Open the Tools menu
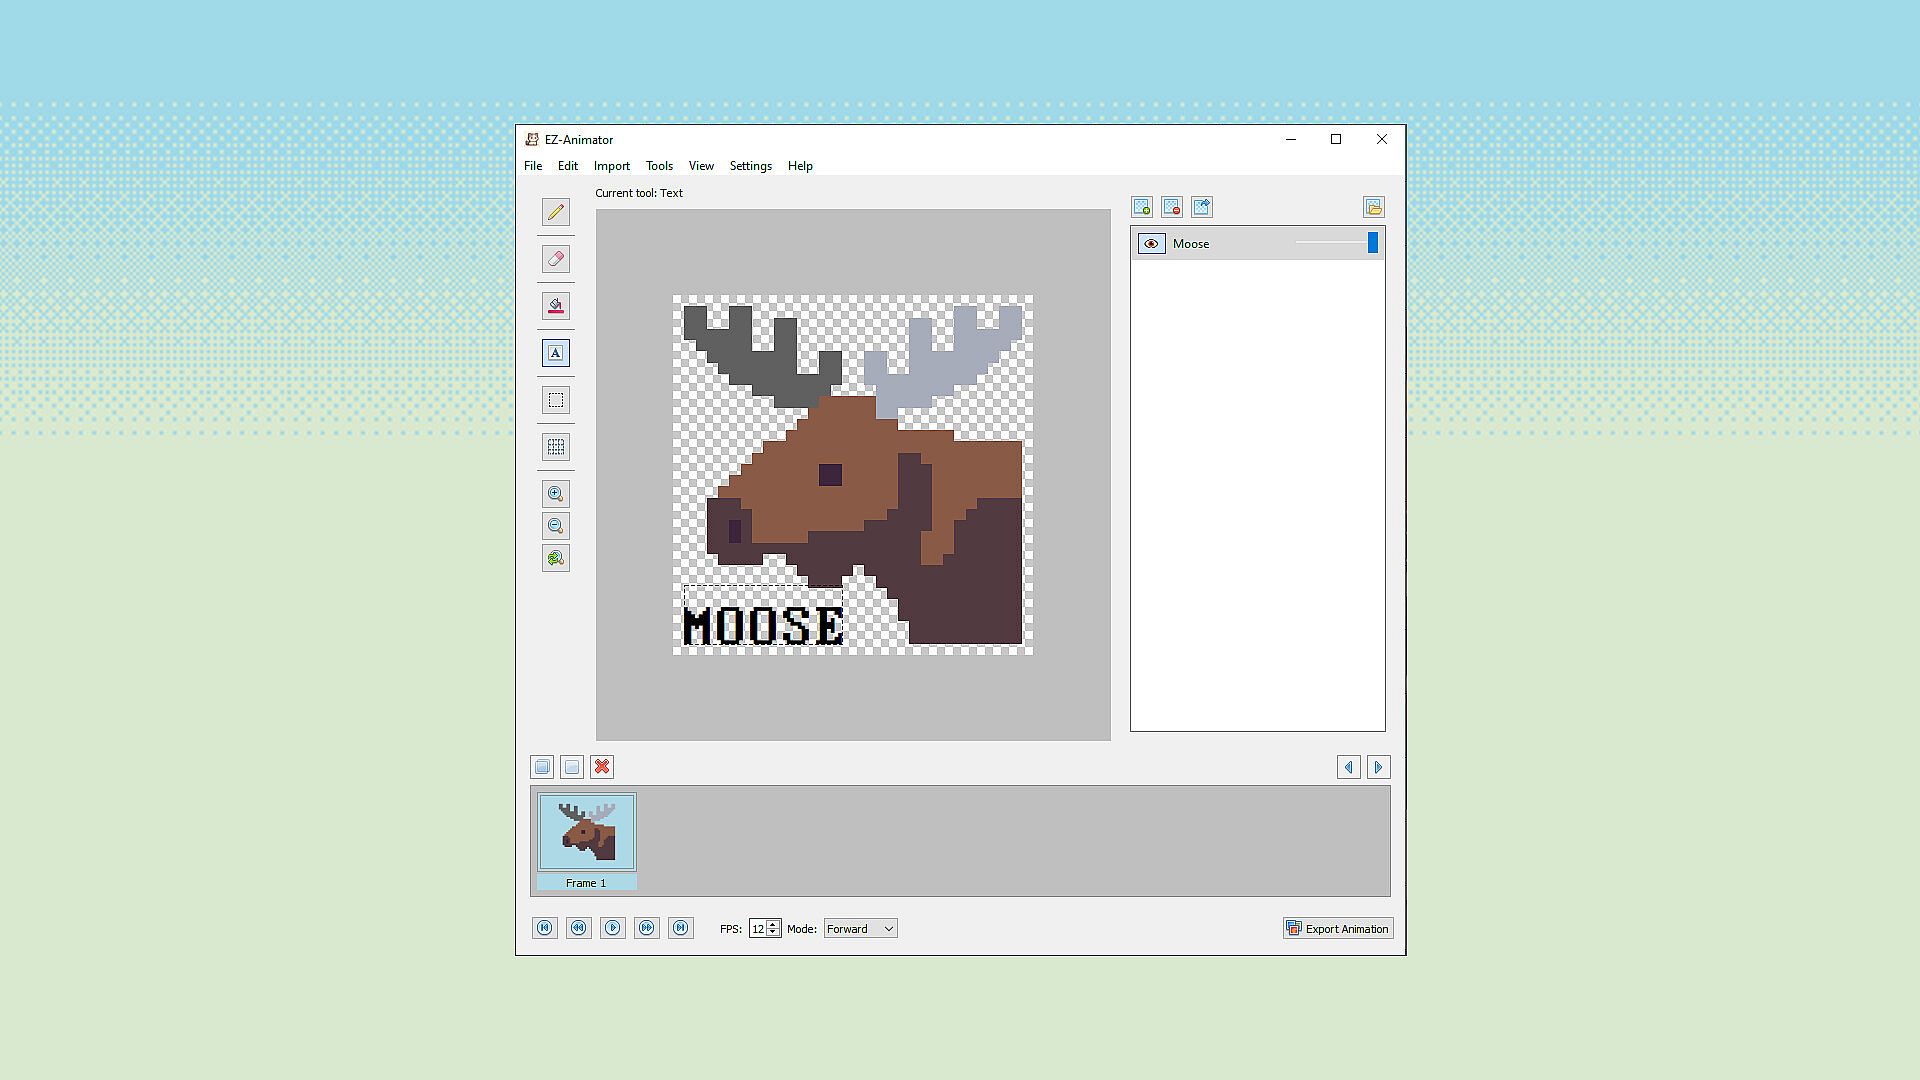The width and height of the screenshot is (1920, 1080). [659, 166]
